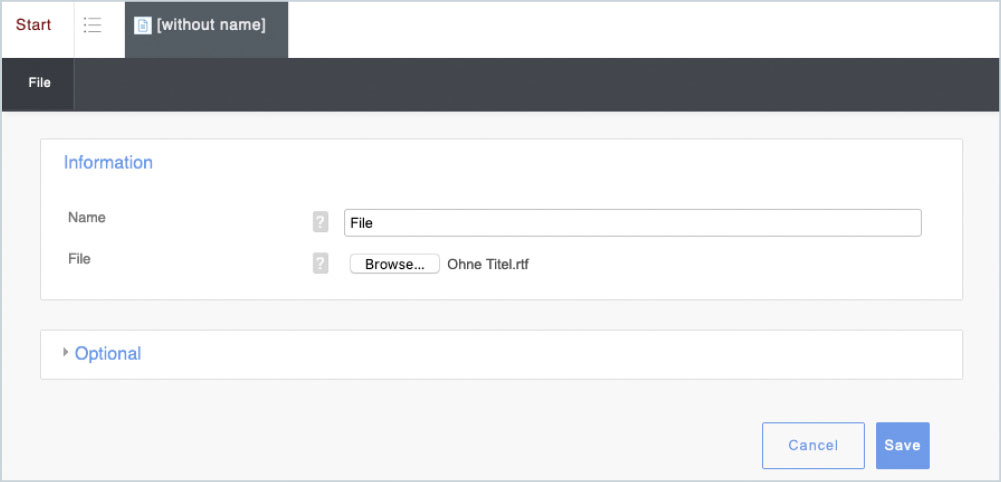Click the Optional section title

coord(108,354)
